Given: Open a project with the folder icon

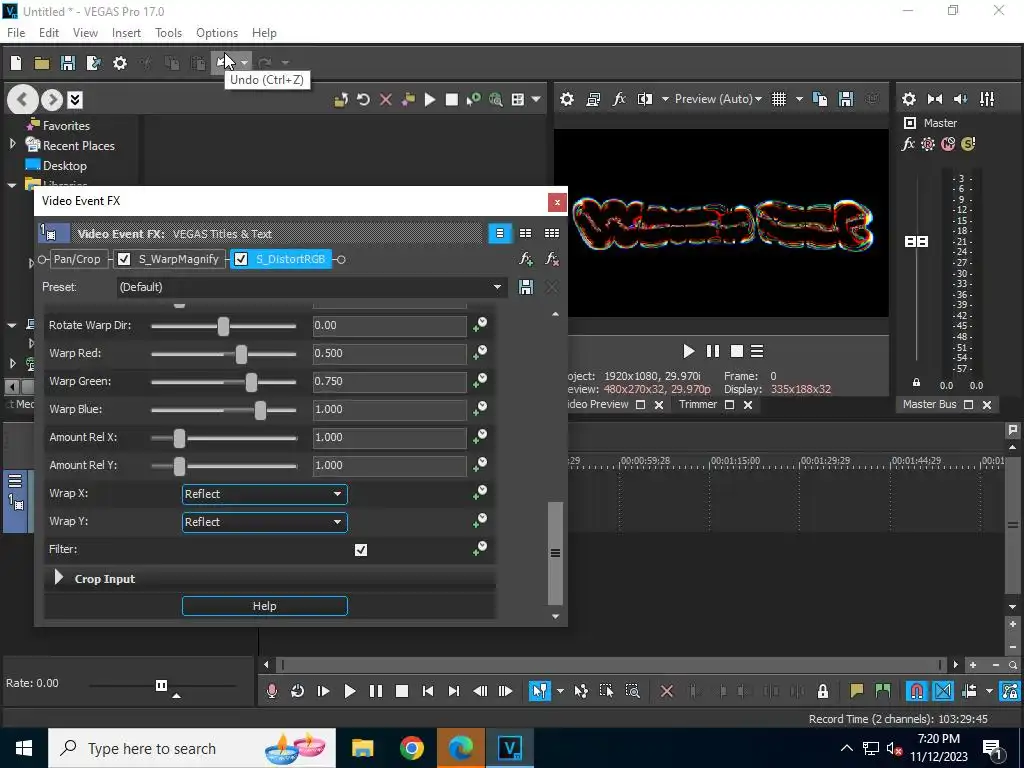Looking at the screenshot, I should [42, 63].
